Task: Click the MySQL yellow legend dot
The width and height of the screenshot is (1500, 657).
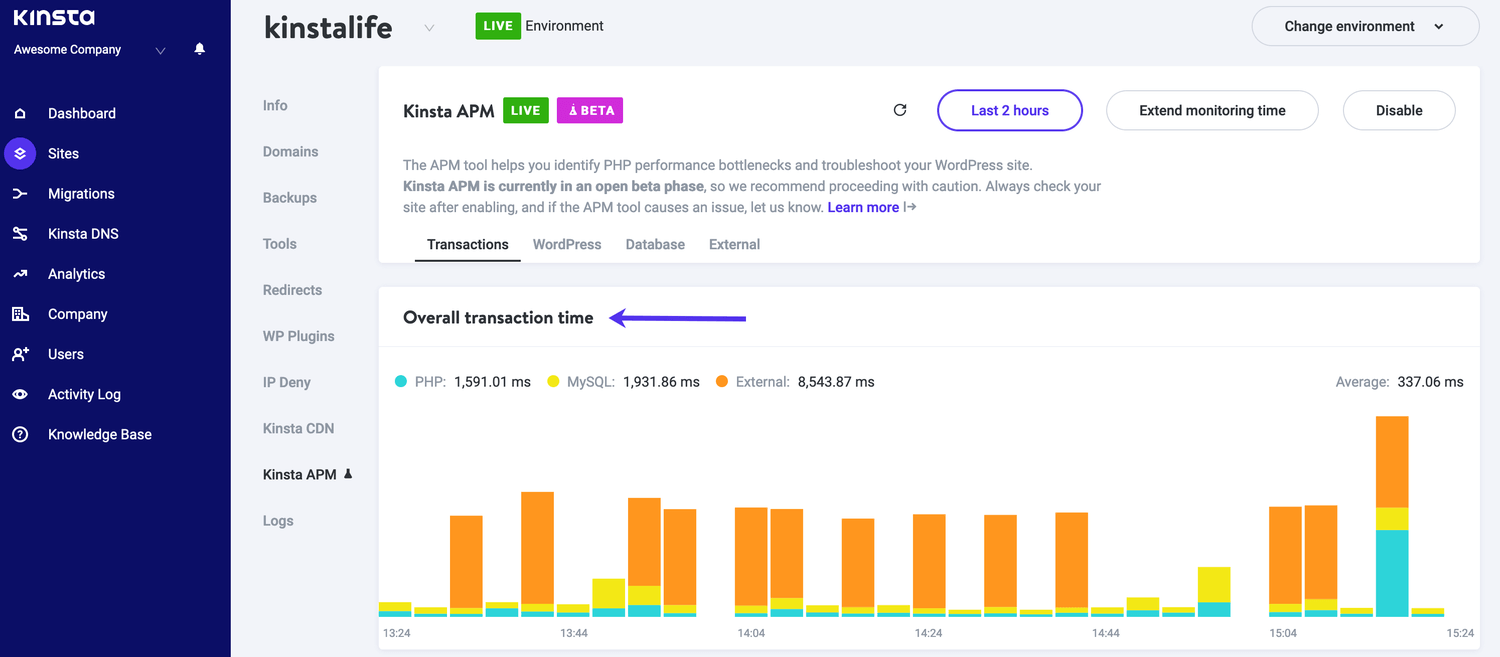Action: pyautogui.click(x=553, y=382)
